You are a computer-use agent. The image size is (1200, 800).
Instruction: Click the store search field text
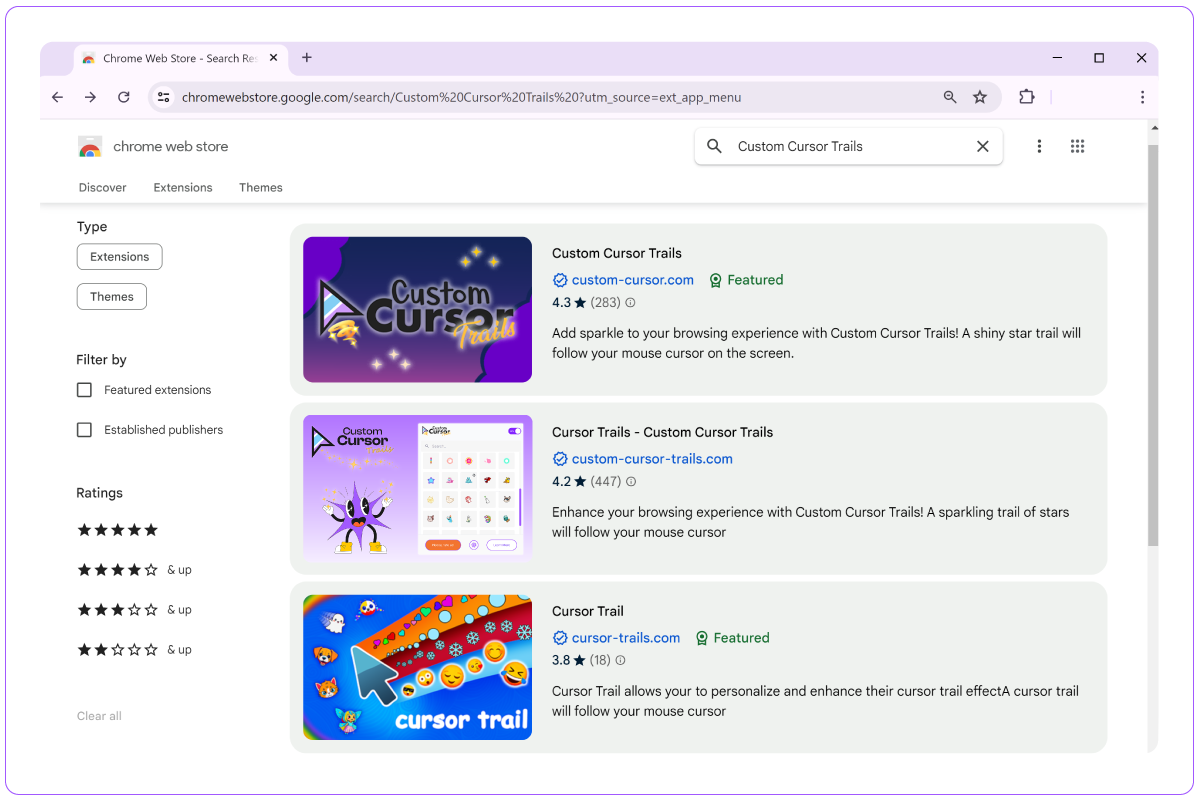tap(800, 146)
